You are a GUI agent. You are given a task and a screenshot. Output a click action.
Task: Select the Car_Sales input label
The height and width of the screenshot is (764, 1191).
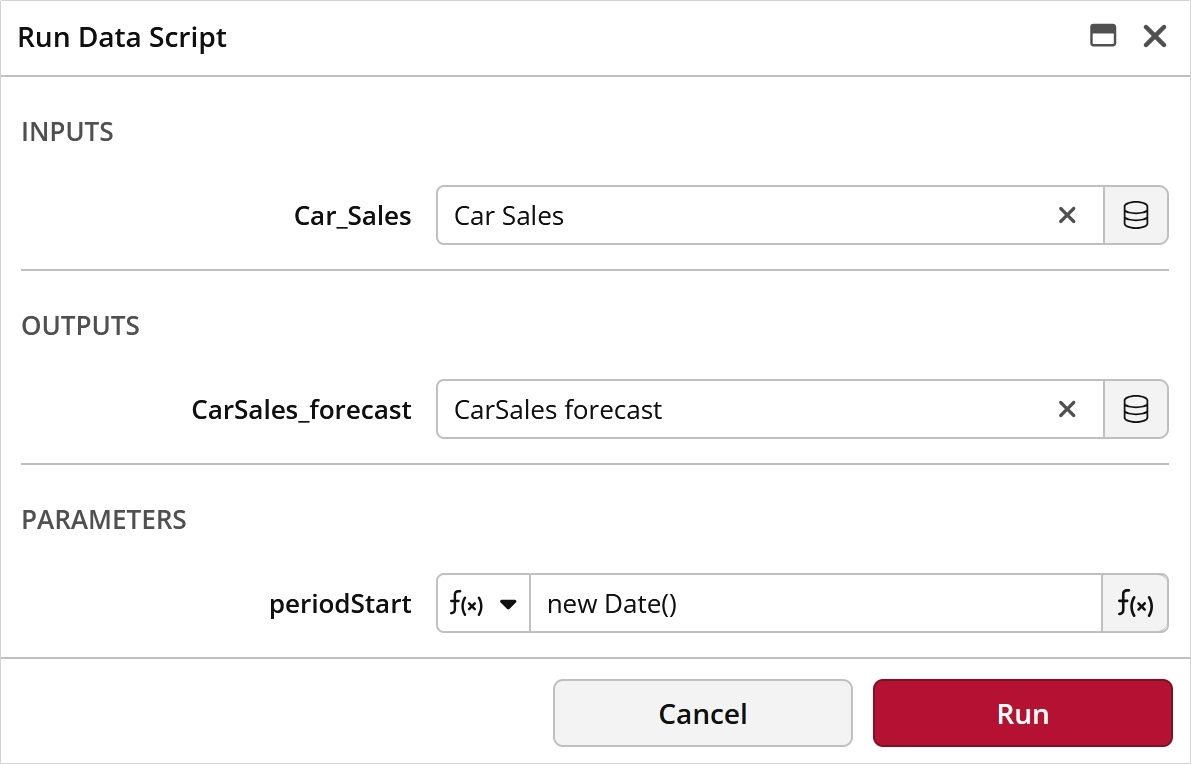point(352,216)
